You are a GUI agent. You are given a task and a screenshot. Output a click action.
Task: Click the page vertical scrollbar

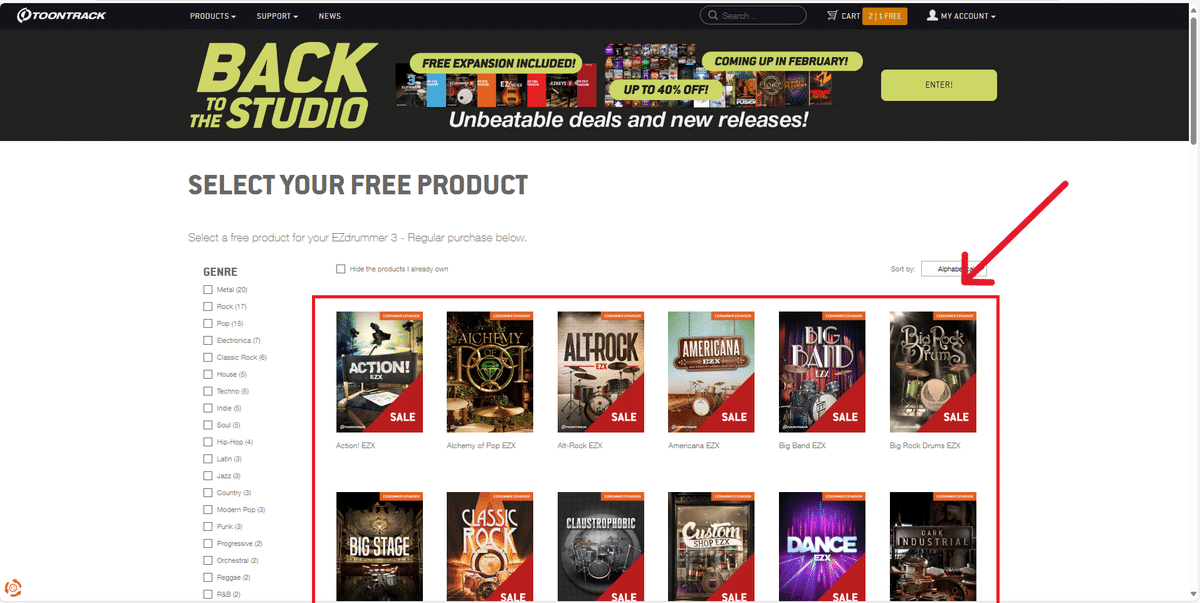1193,301
